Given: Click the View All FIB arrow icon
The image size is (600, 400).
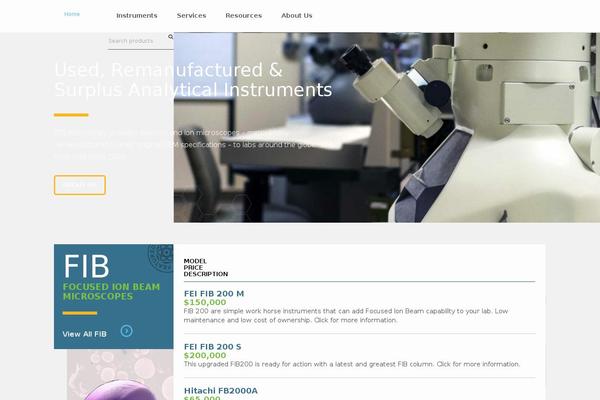Looking at the screenshot, I should [x=127, y=331].
